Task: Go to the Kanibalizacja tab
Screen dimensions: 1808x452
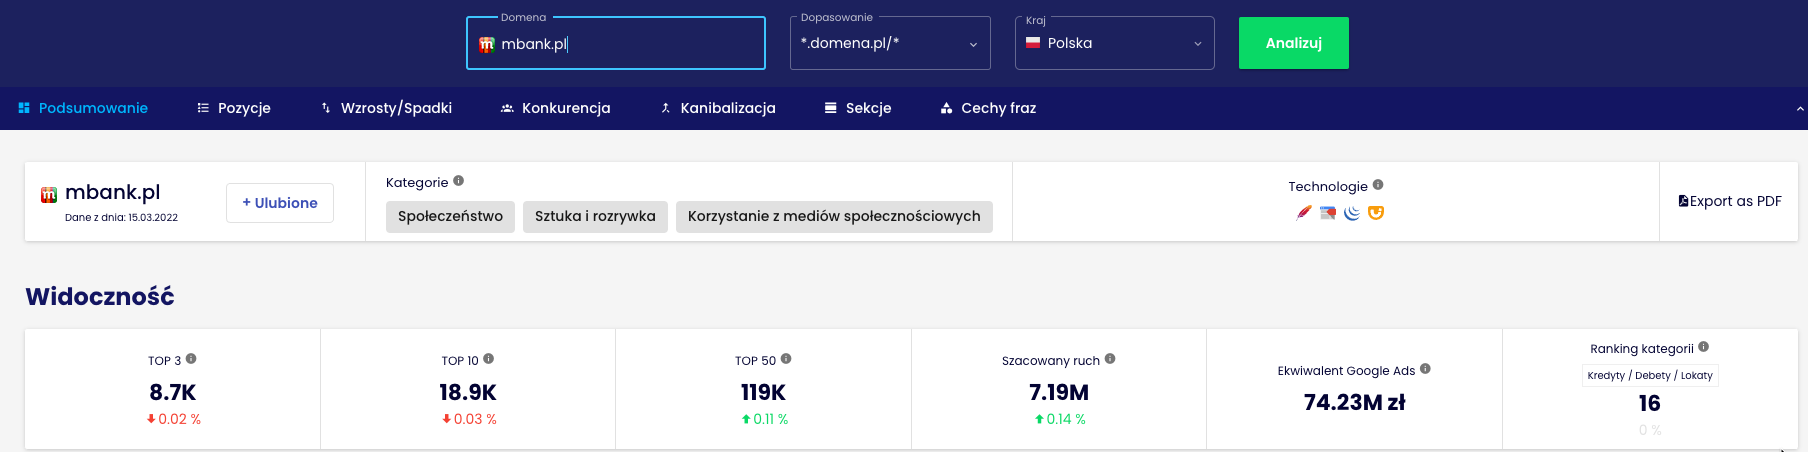Action: 718,108
